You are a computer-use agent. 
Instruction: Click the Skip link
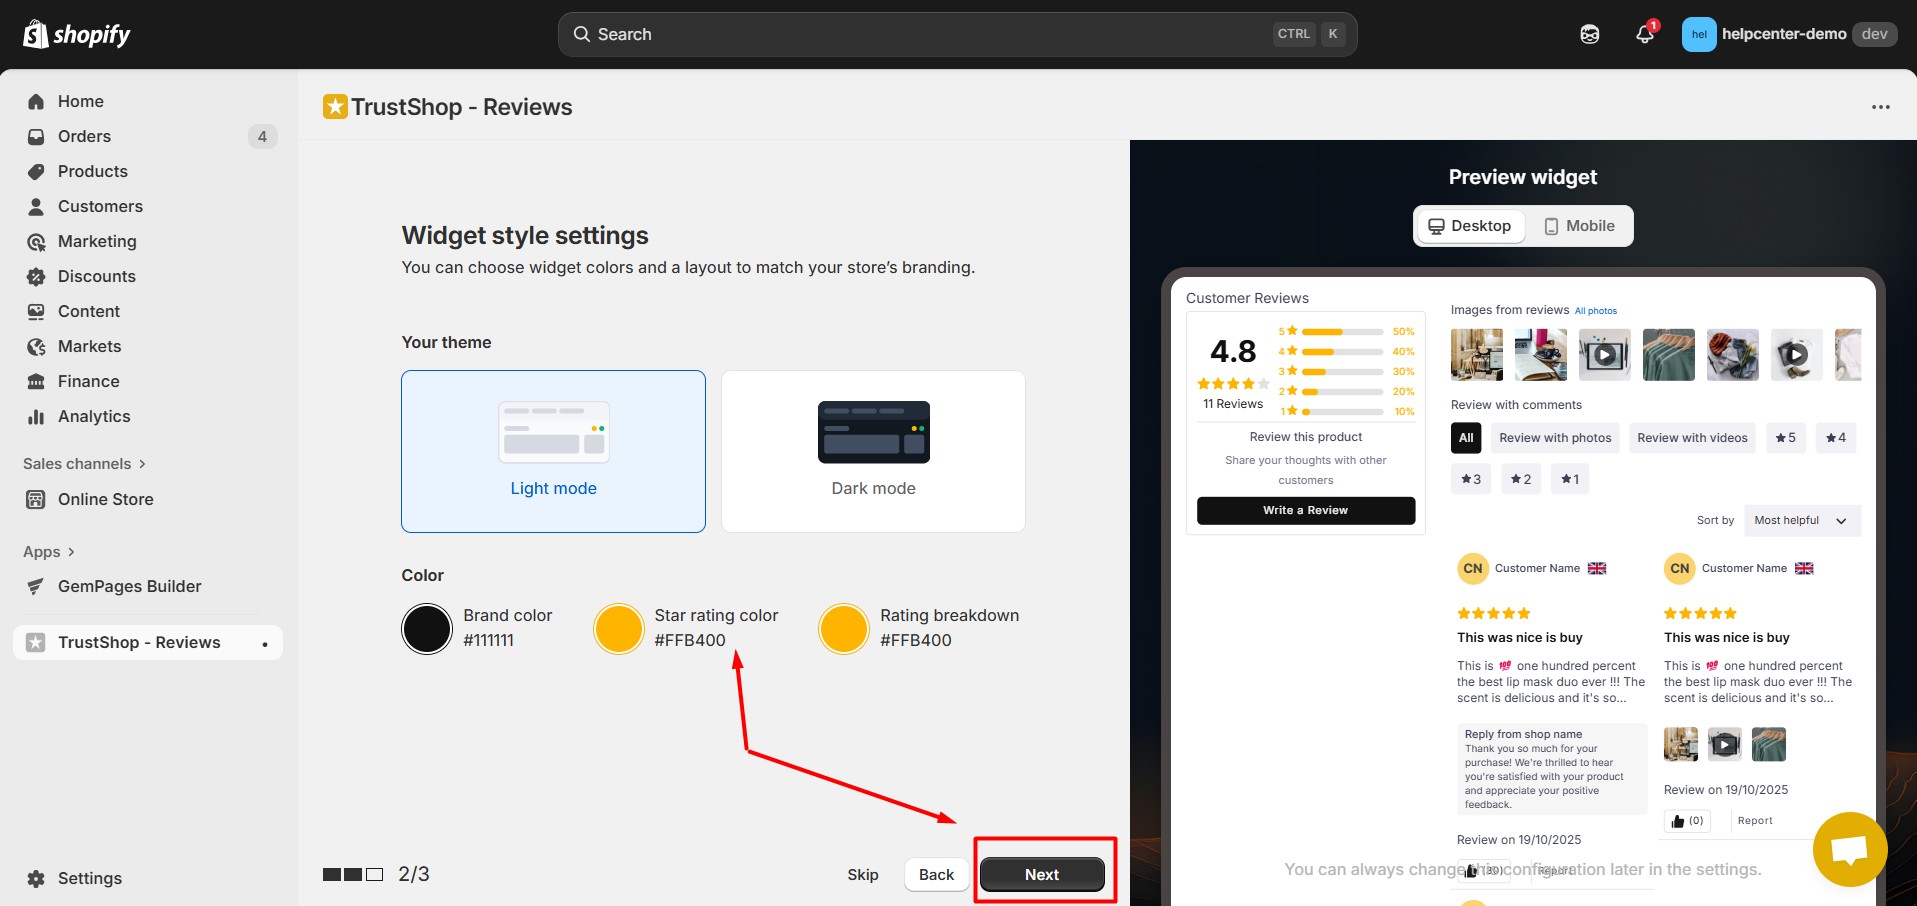coord(862,874)
